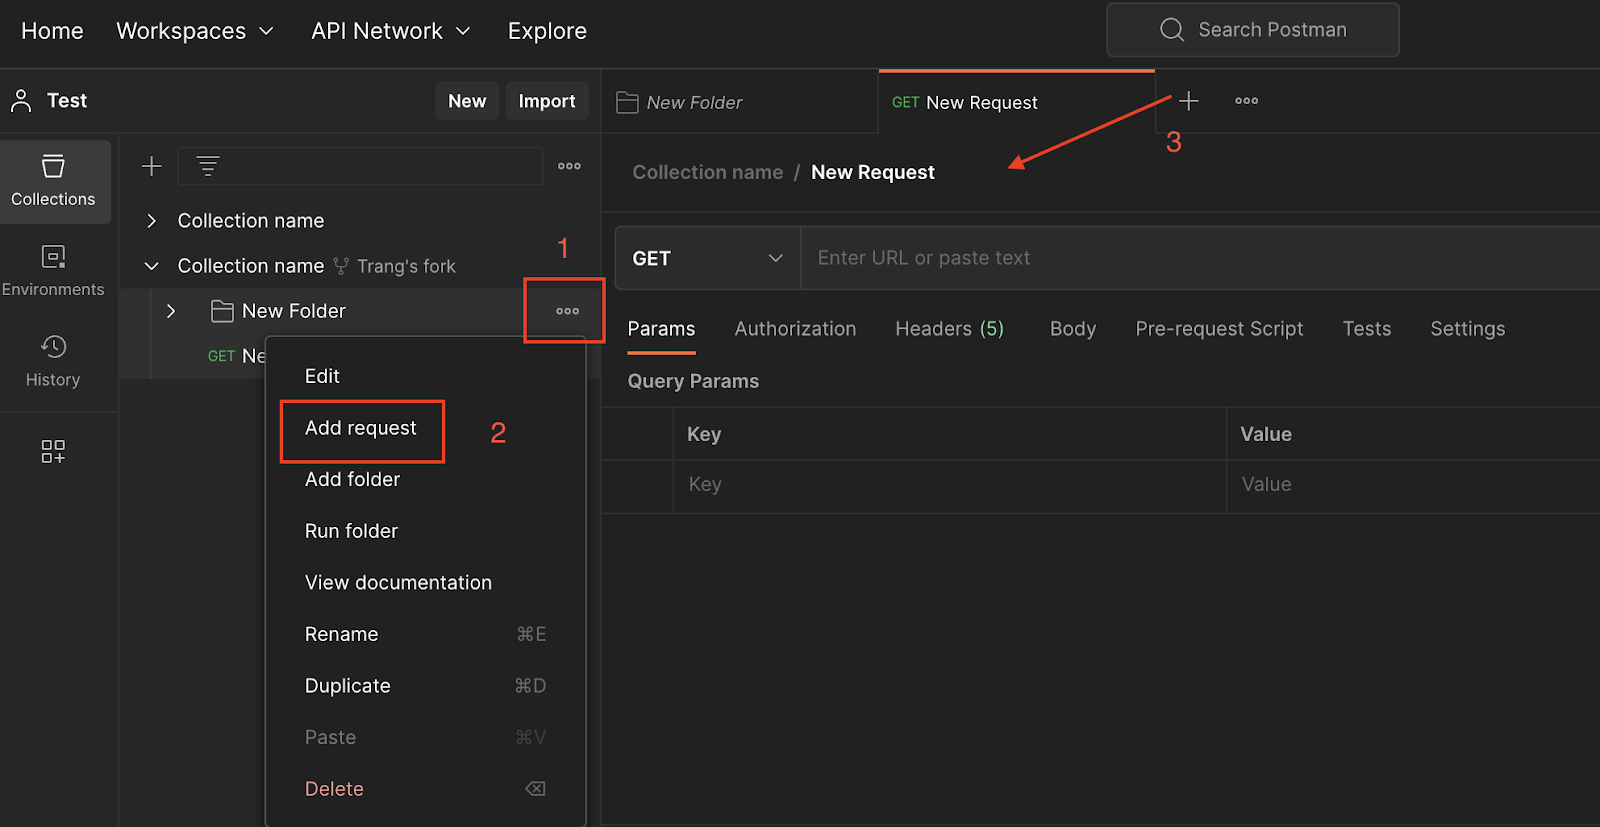This screenshot has height=827, width=1600.
Task: Click the fork icon next to Trang's fork
Action: tap(341, 266)
